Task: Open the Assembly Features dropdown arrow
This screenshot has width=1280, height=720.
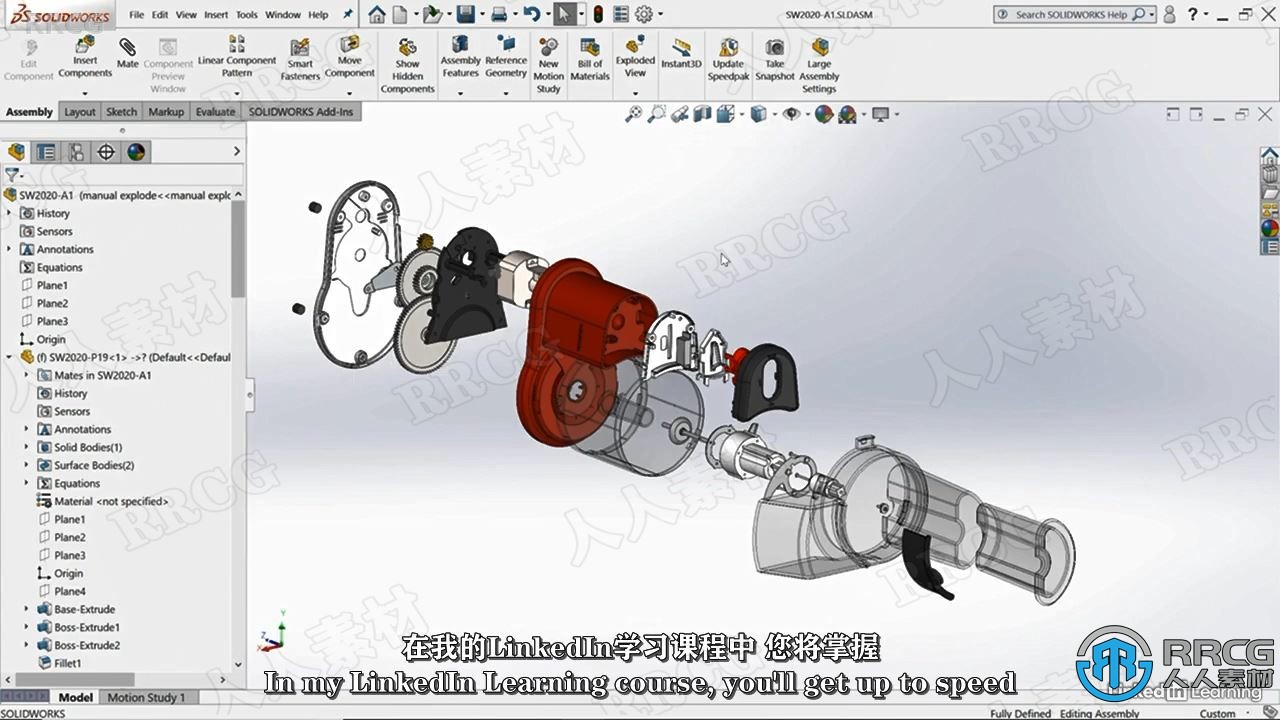Action: tap(460, 93)
